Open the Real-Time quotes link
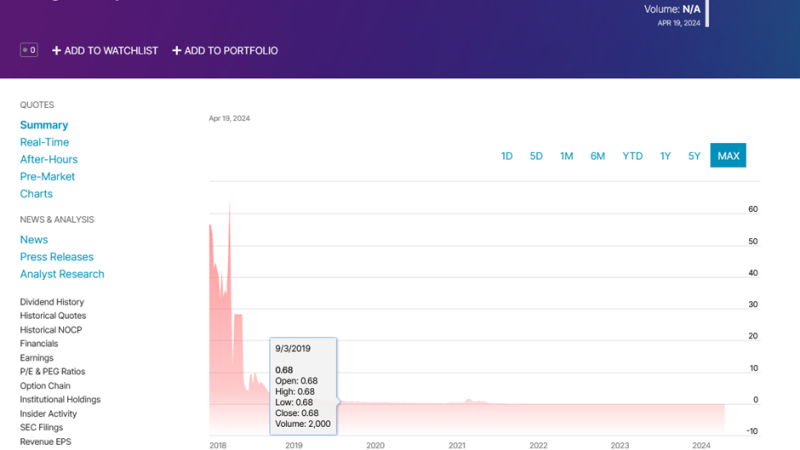This screenshot has height=450, width=800. (x=44, y=142)
